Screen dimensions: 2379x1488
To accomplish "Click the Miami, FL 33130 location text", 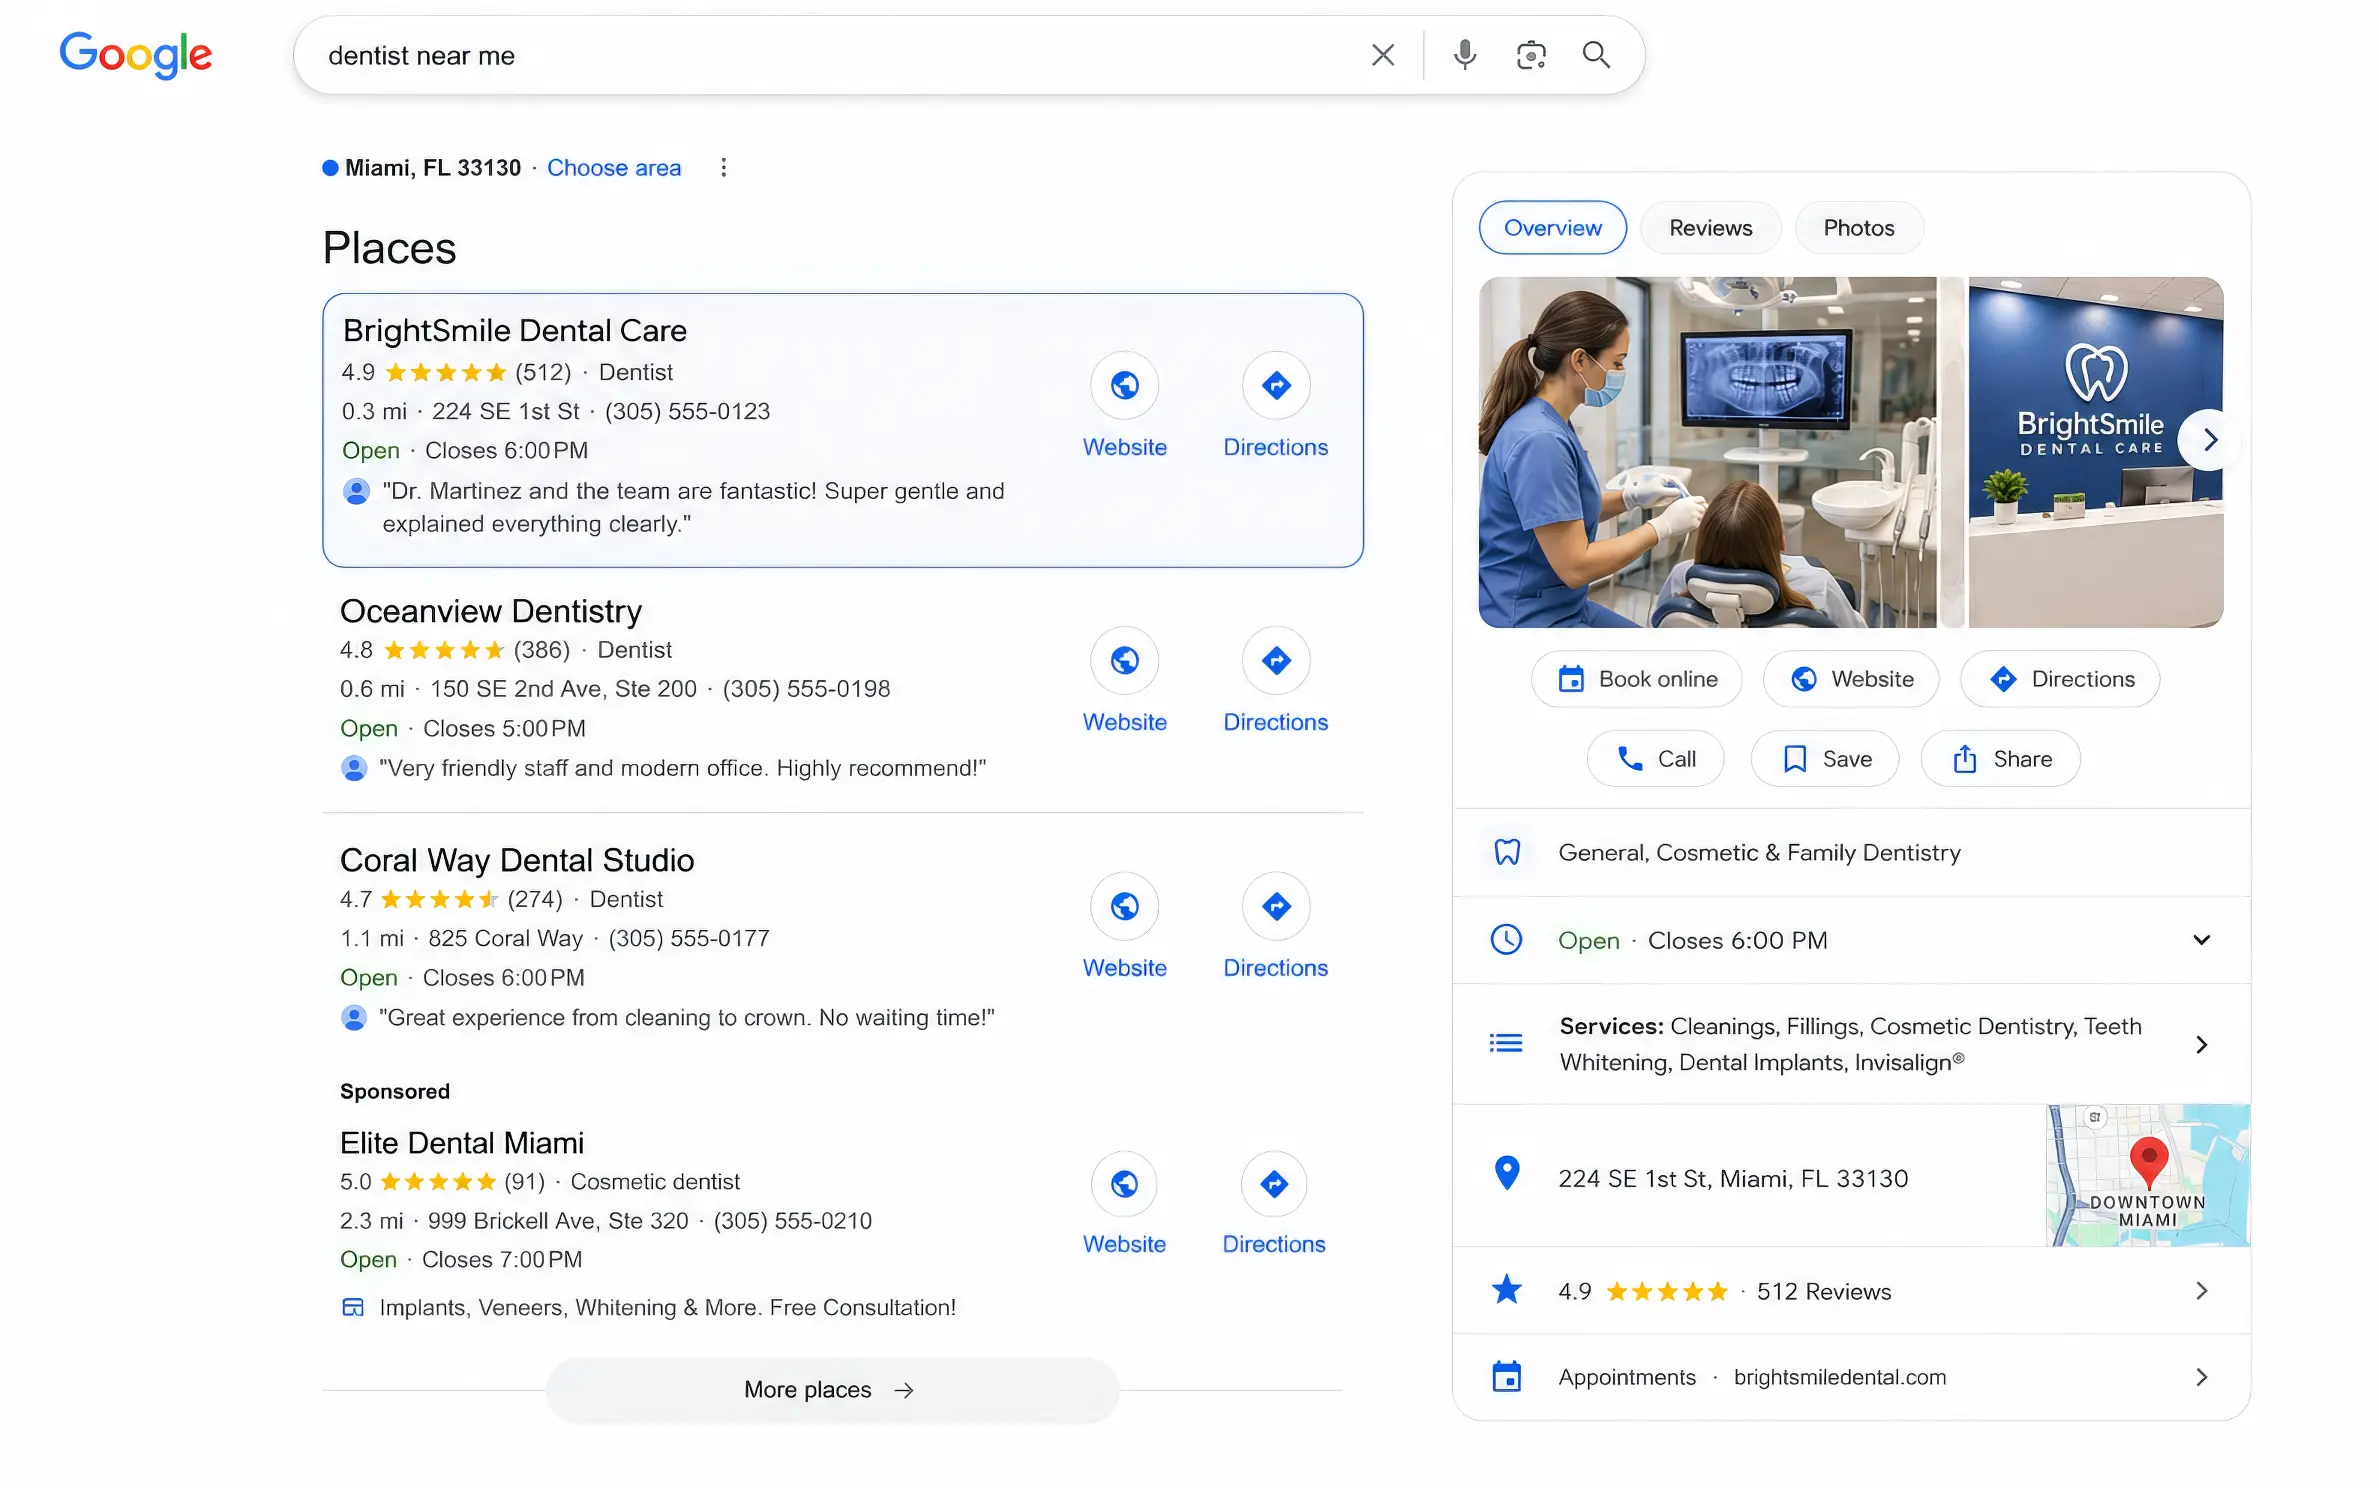I will point(432,168).
